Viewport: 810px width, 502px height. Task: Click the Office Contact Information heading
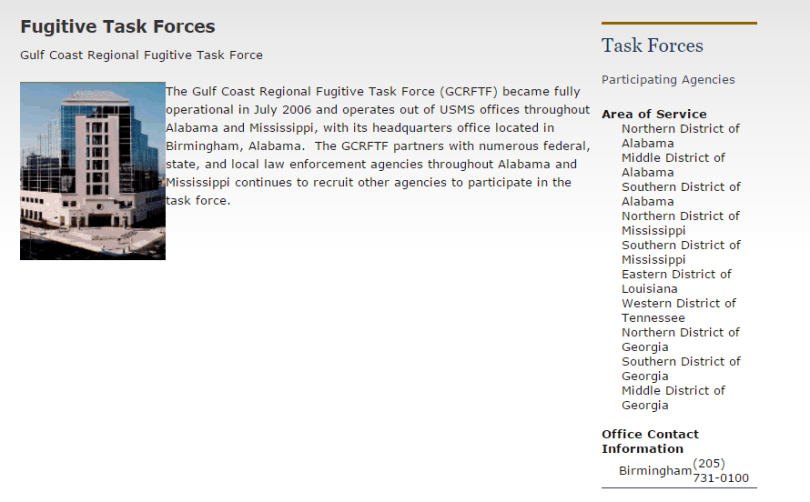tap(650, 441)
